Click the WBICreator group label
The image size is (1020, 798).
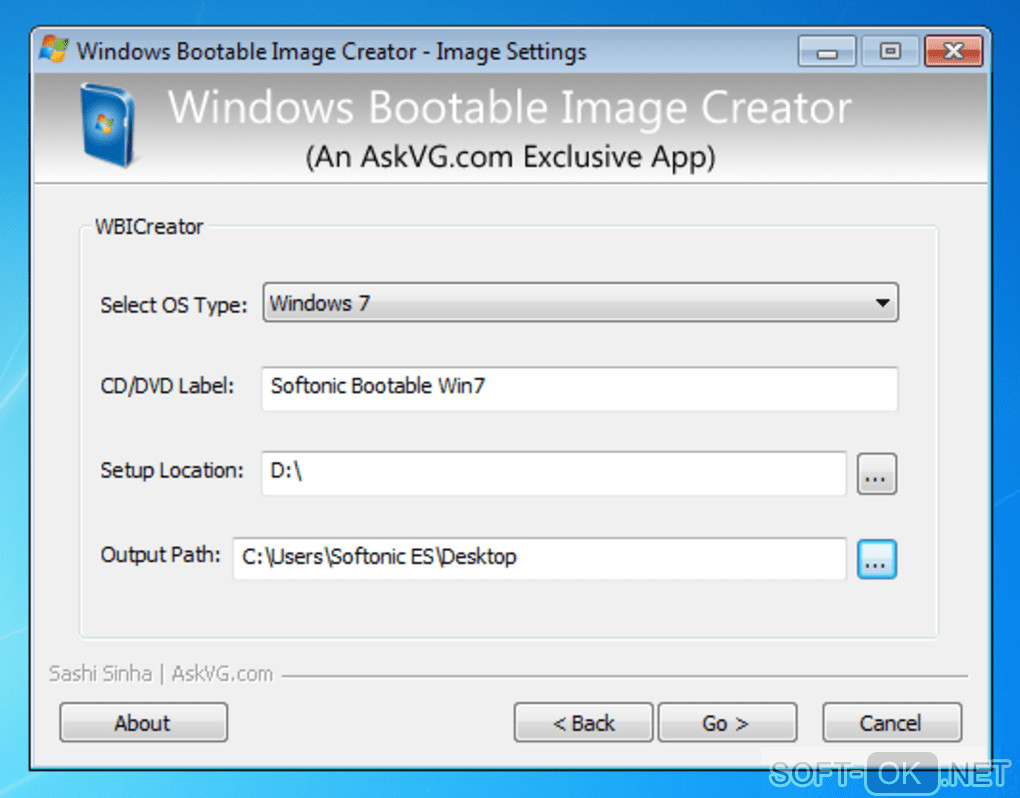(x=149, y=226)
